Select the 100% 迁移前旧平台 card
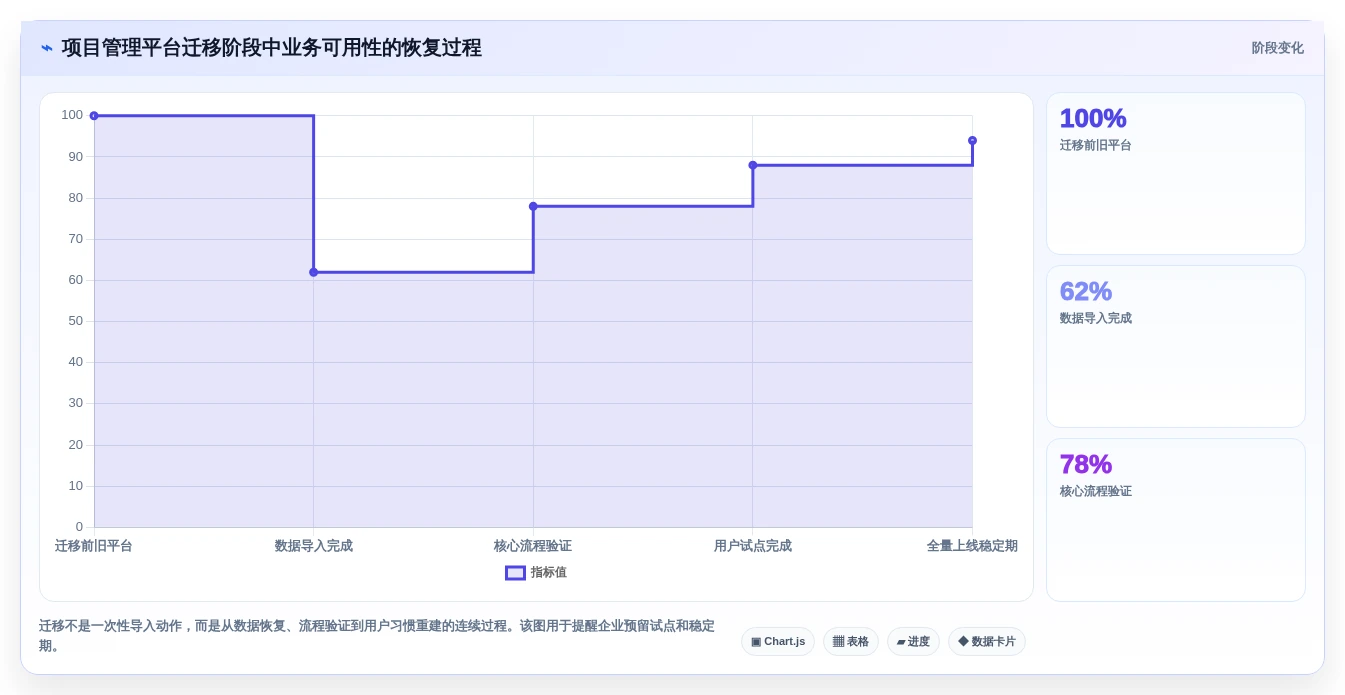 pos(1176,174)
